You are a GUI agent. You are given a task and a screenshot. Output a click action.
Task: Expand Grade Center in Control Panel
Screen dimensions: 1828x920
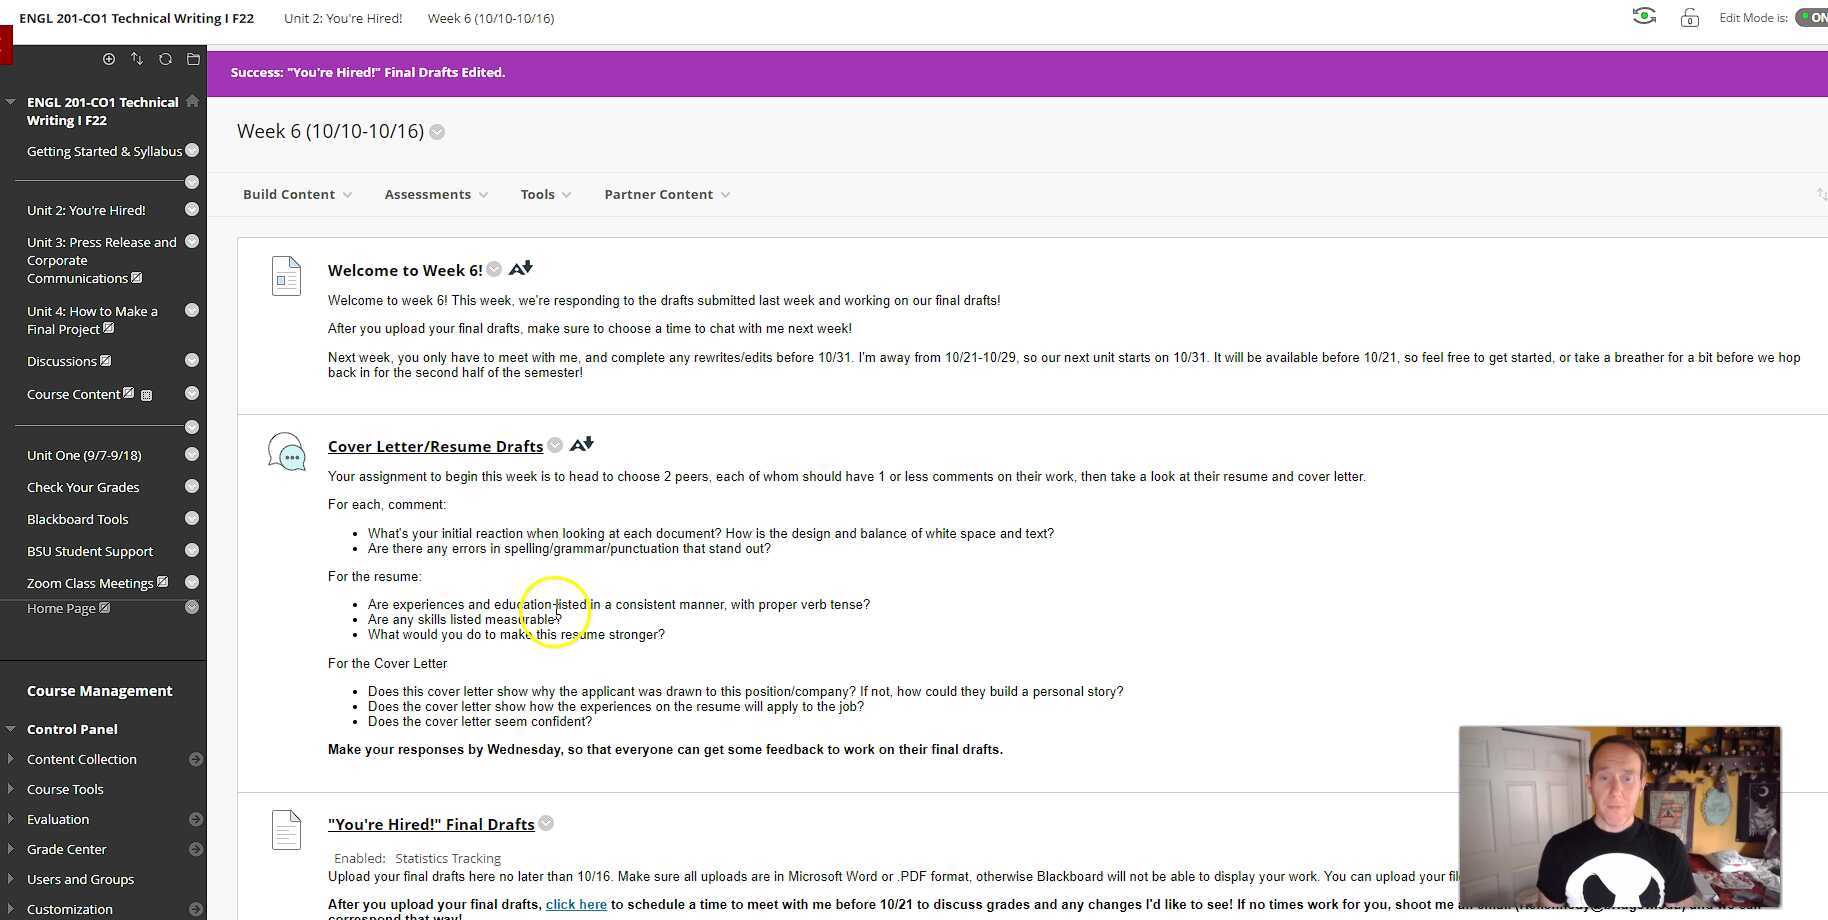click(11, 849)
